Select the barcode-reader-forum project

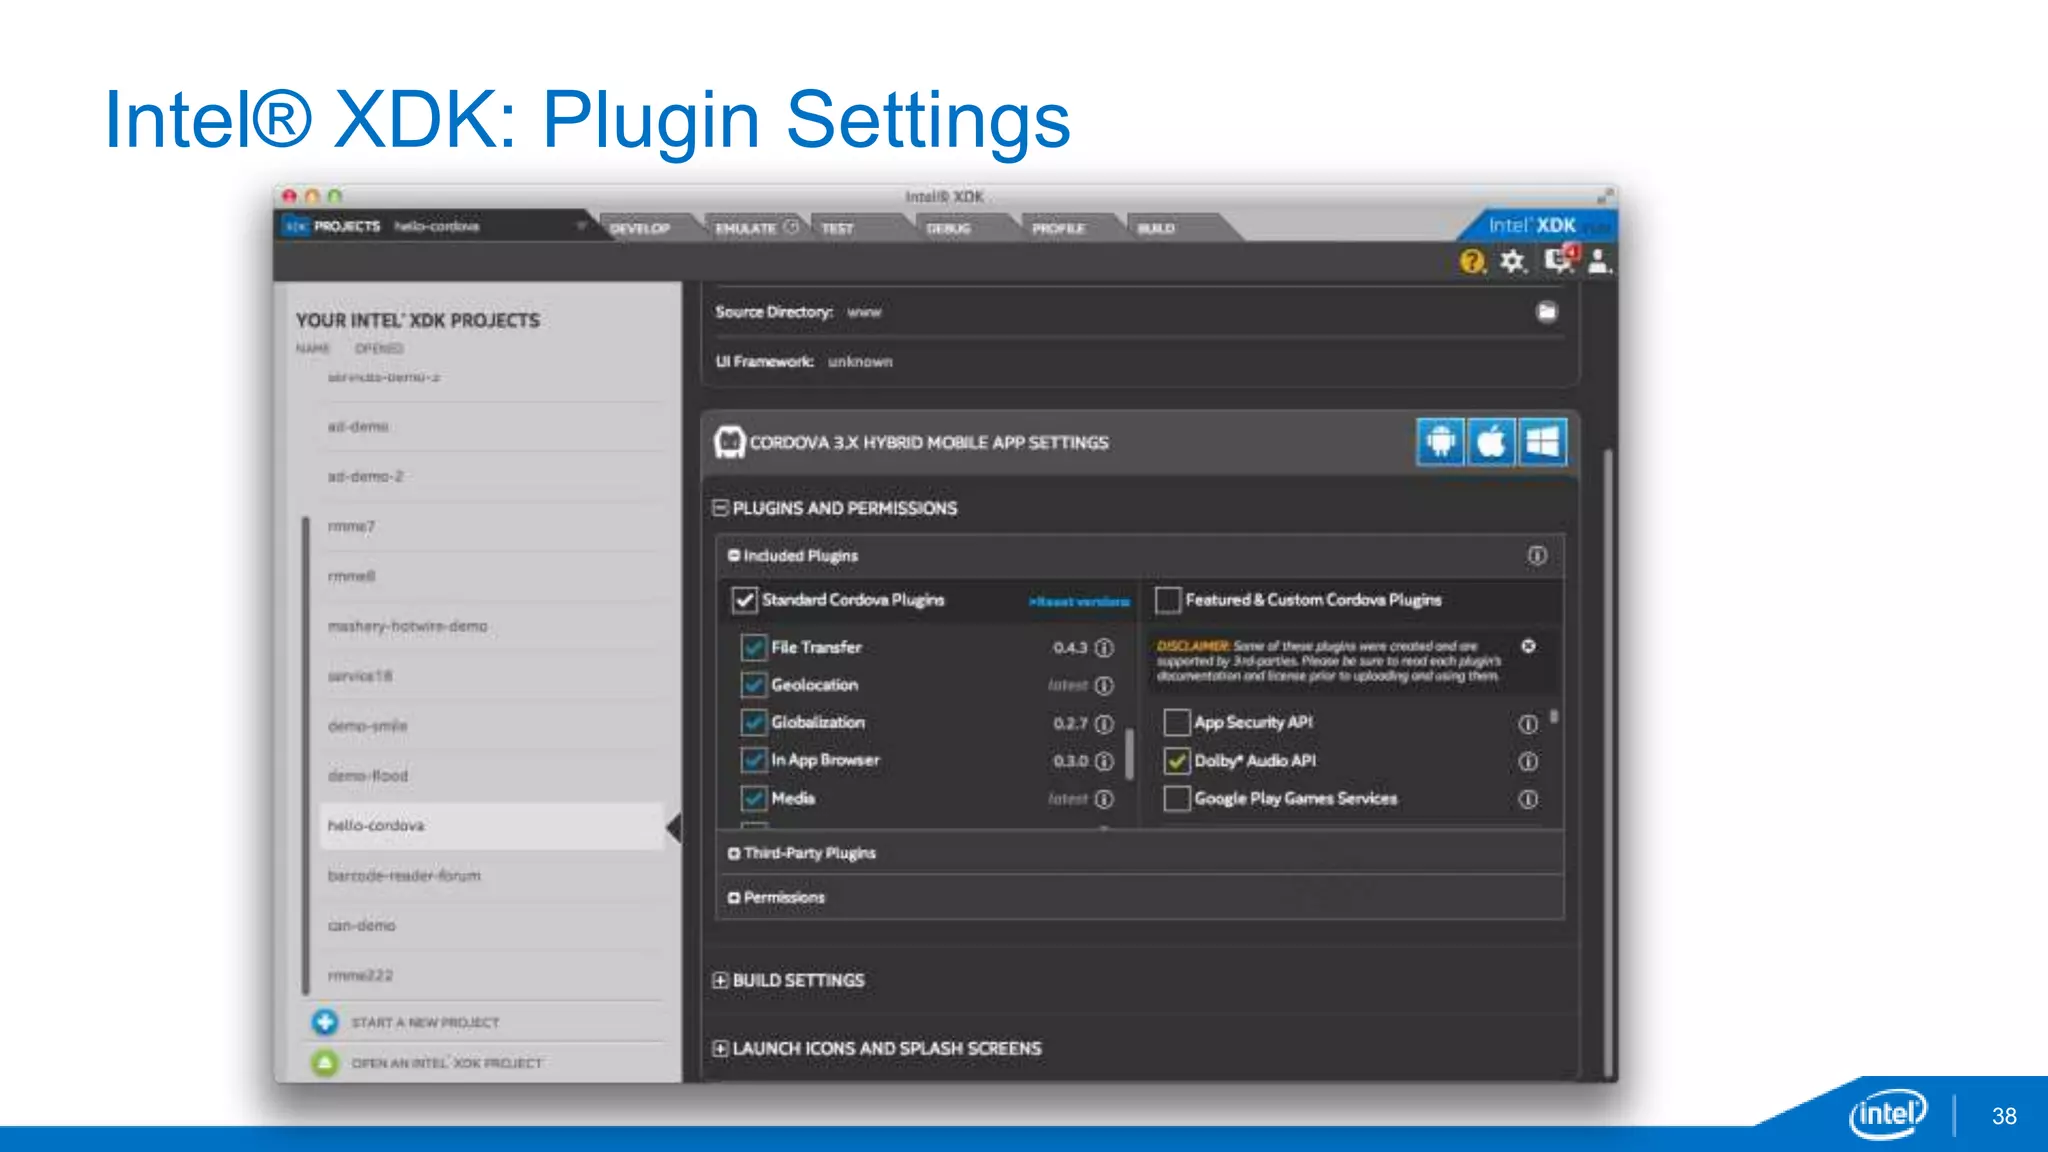[491, 876]
